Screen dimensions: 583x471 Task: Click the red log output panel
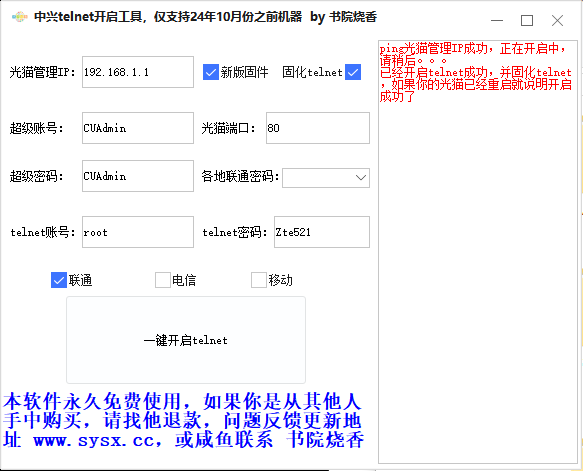click(x=478, y=252)
